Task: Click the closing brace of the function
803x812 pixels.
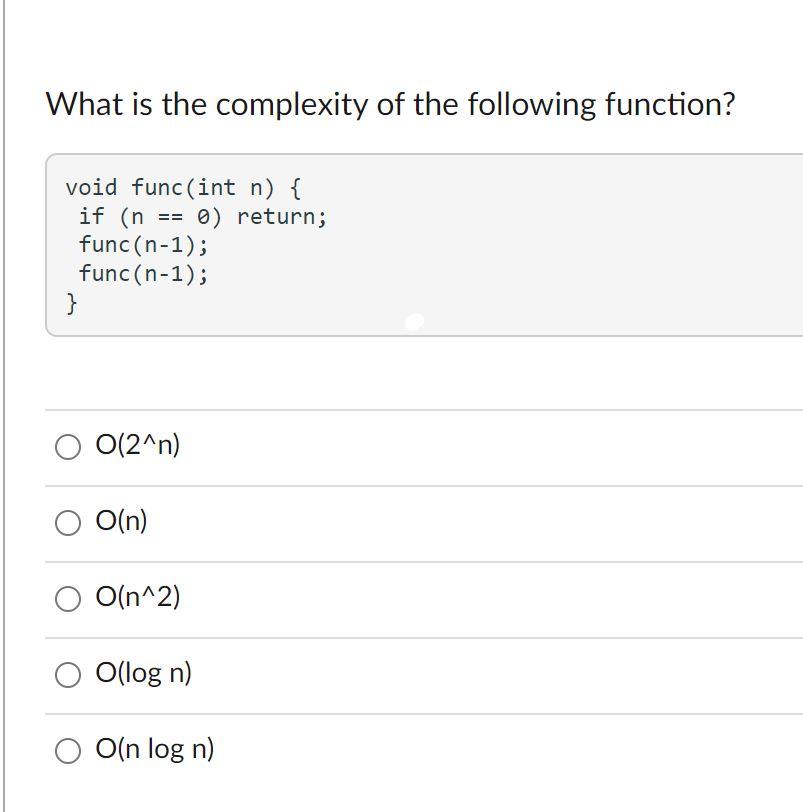Action: point(72,302)
